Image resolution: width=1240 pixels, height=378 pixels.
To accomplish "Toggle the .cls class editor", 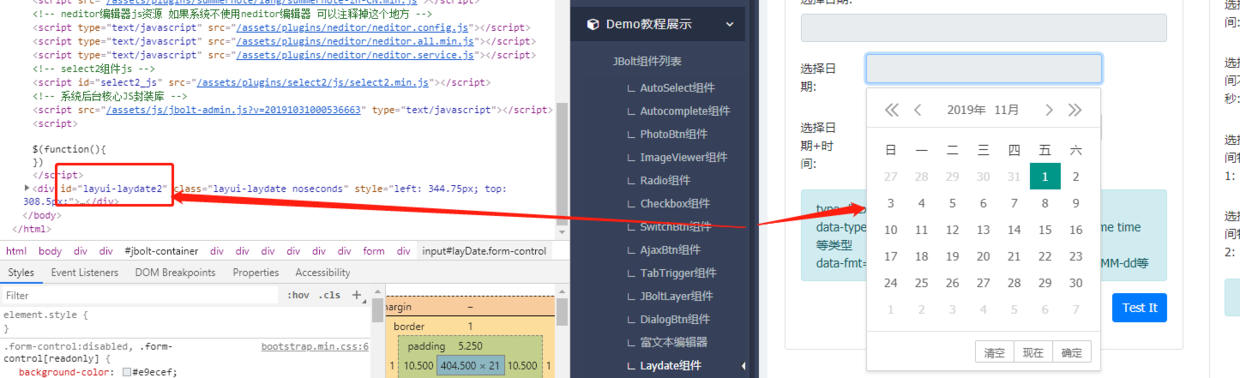I will [330, 295].
